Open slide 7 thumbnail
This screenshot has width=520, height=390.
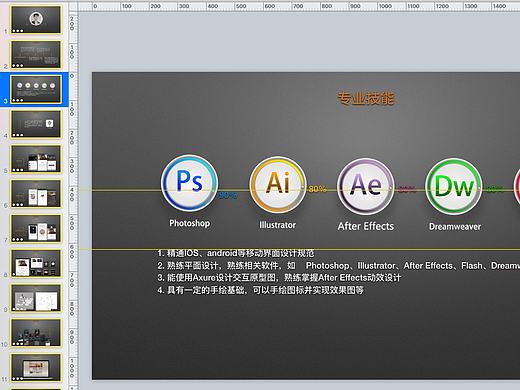[x=36, y=228]
